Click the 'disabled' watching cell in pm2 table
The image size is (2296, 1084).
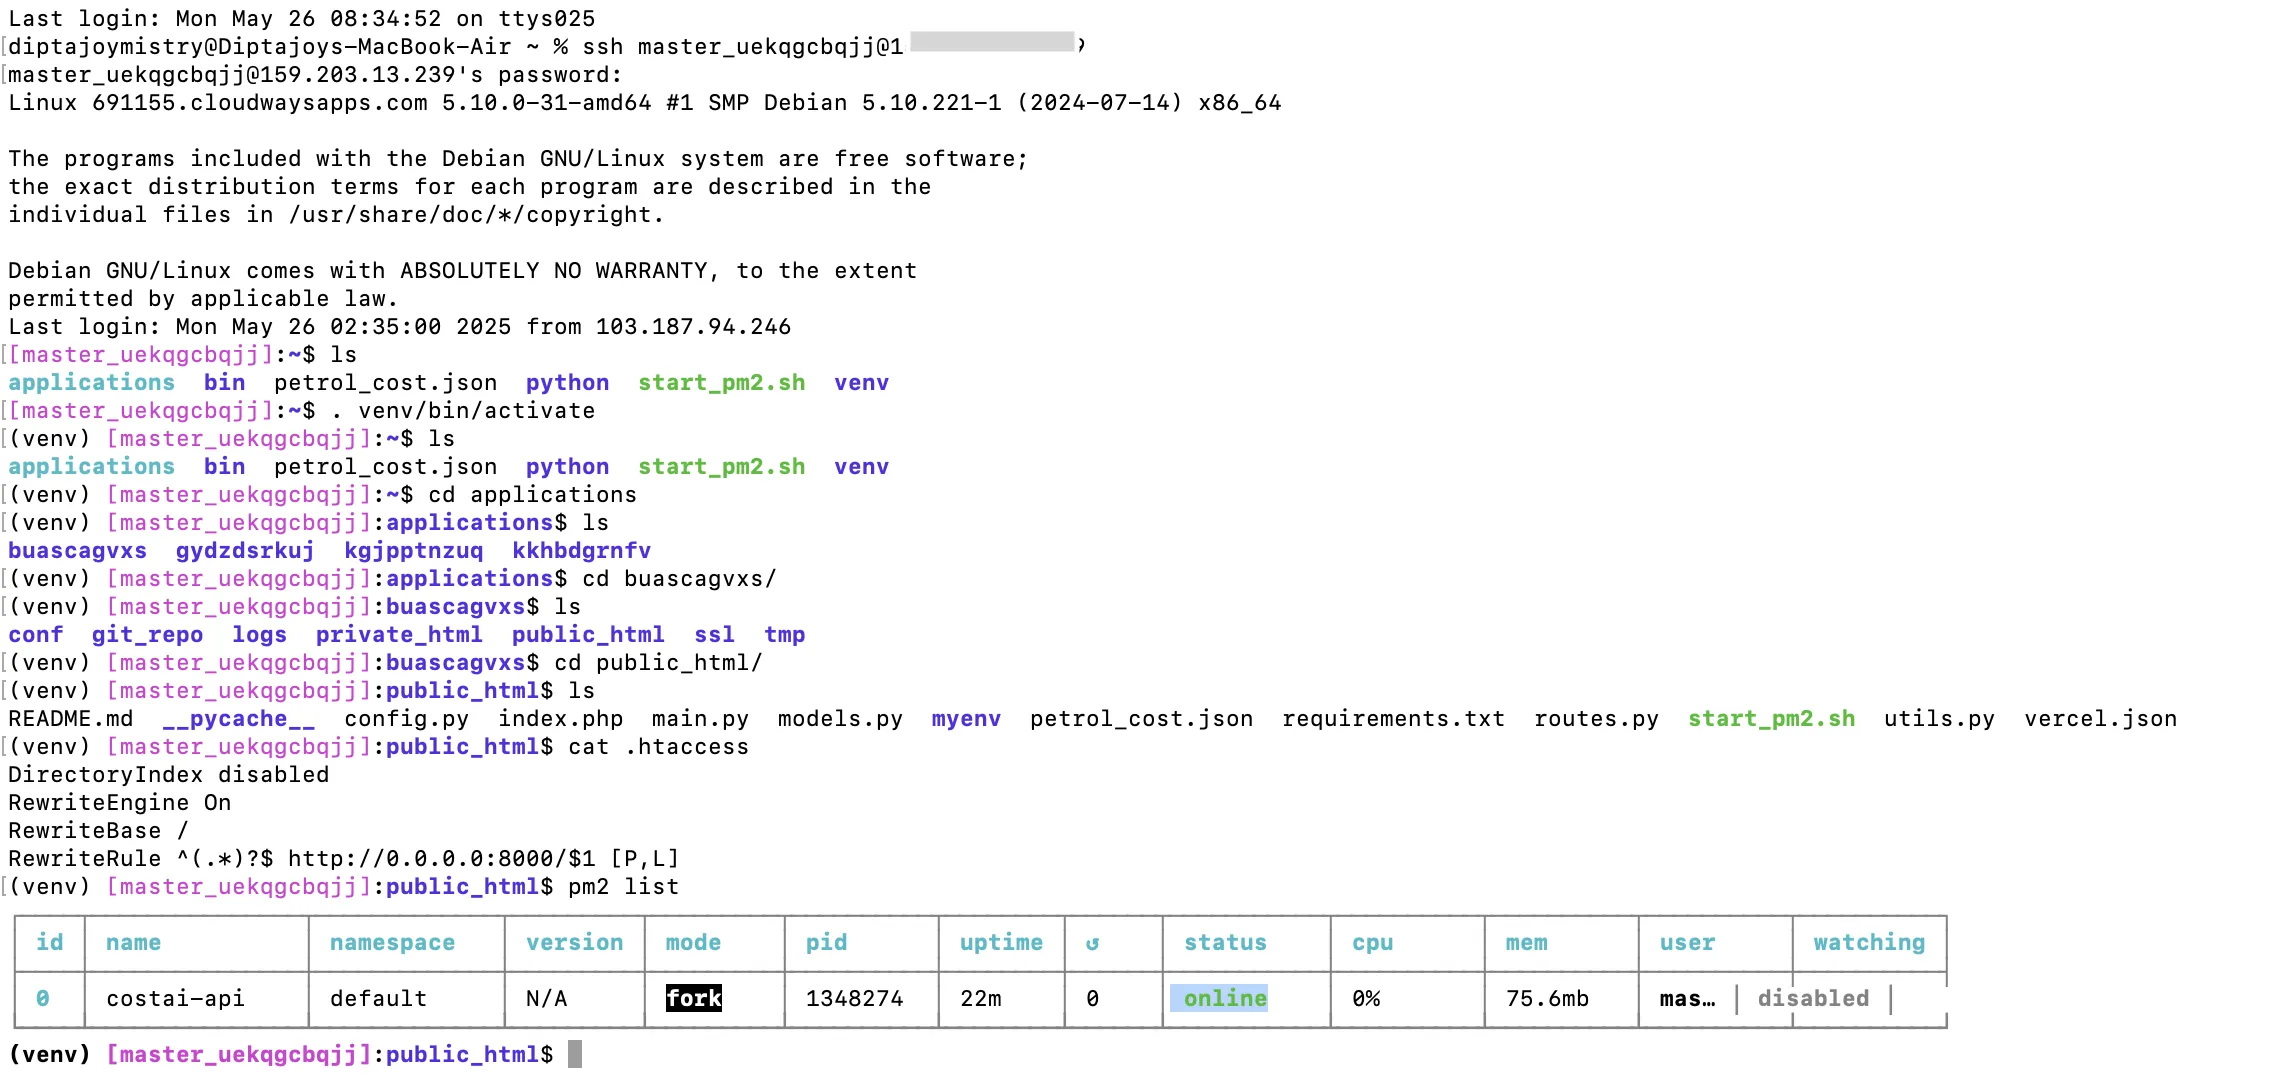[x=1814, y=999]
